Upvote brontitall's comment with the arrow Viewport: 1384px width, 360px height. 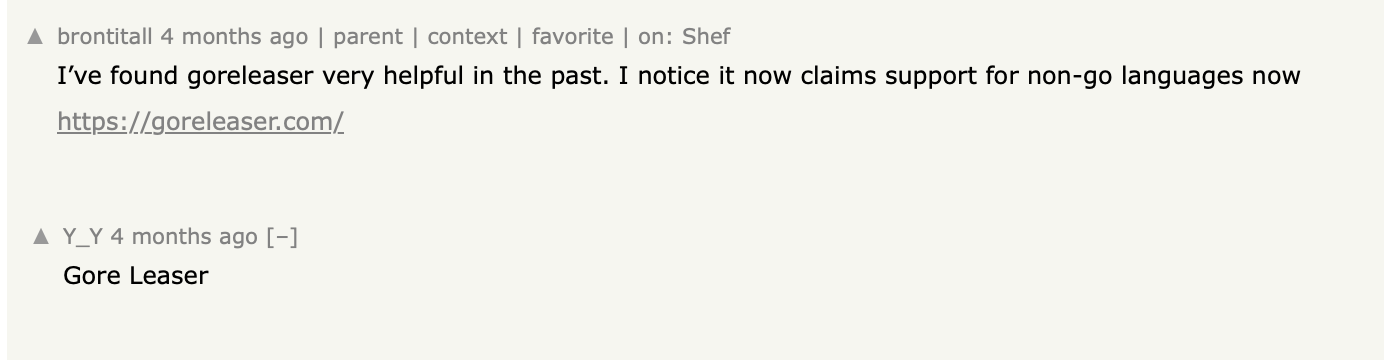tap(36, 37)
